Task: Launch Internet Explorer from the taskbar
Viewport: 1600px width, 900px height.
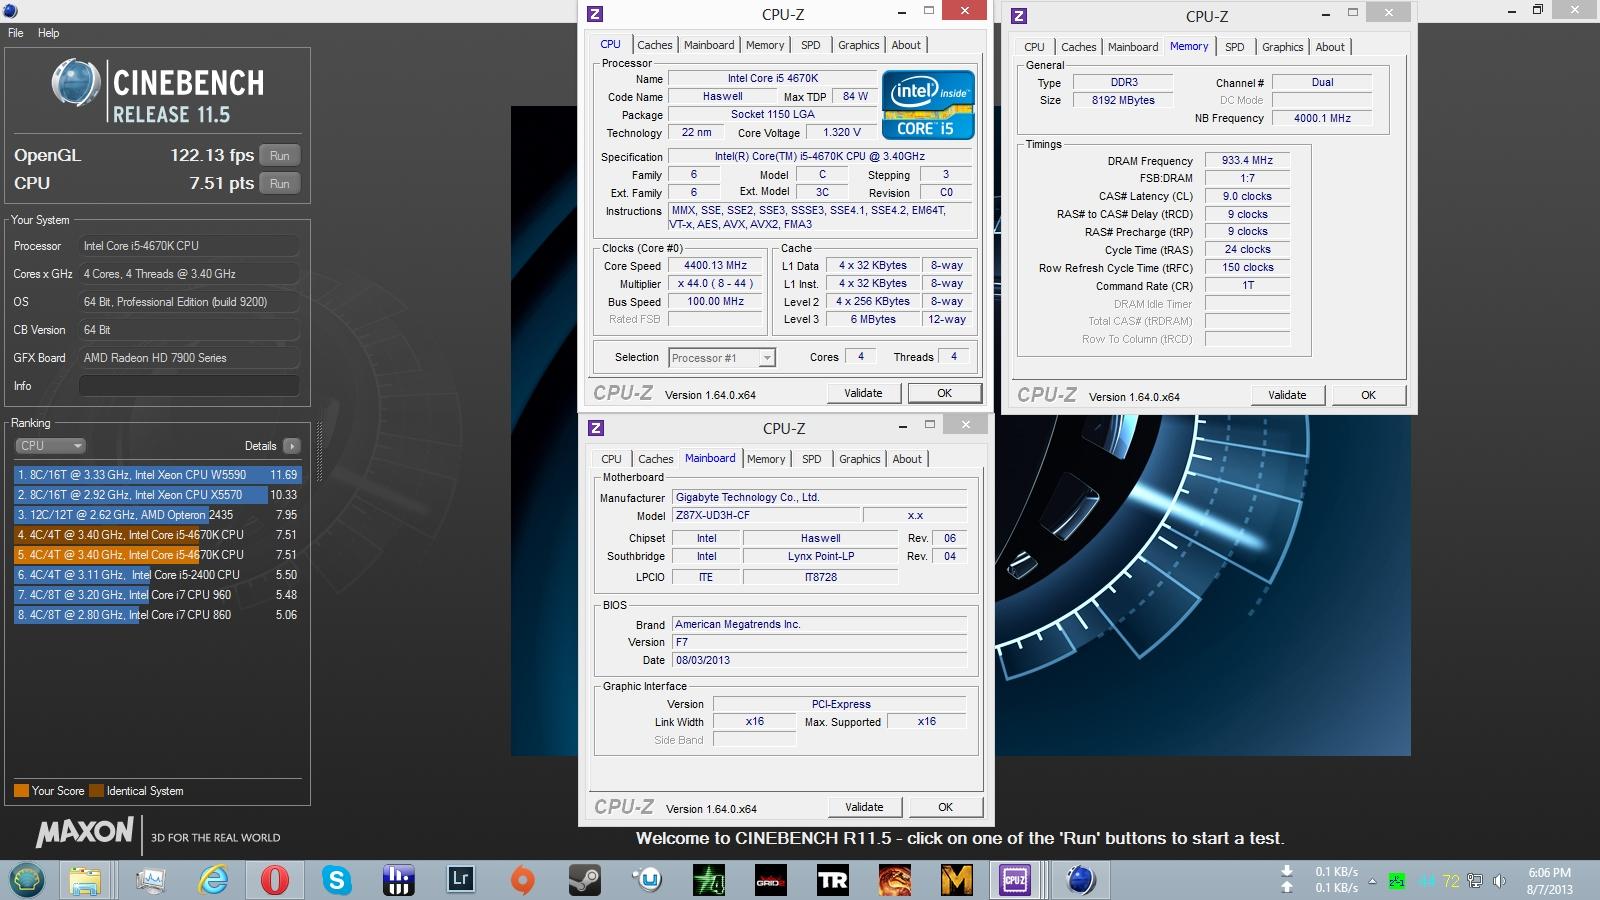Action: 213,880
